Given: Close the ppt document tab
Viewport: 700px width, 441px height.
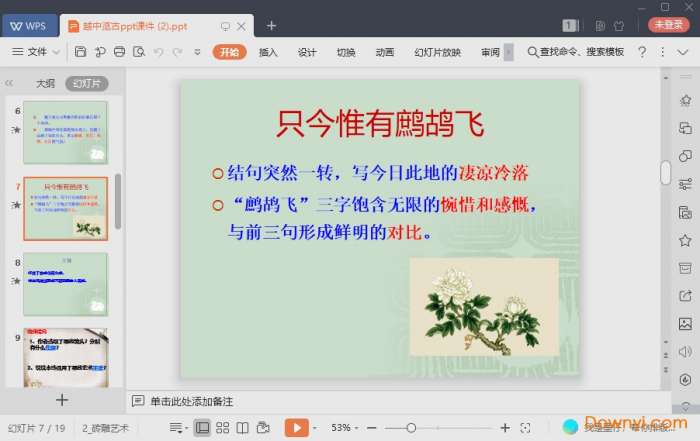Looking at the screenshot, I should point(241,26).
